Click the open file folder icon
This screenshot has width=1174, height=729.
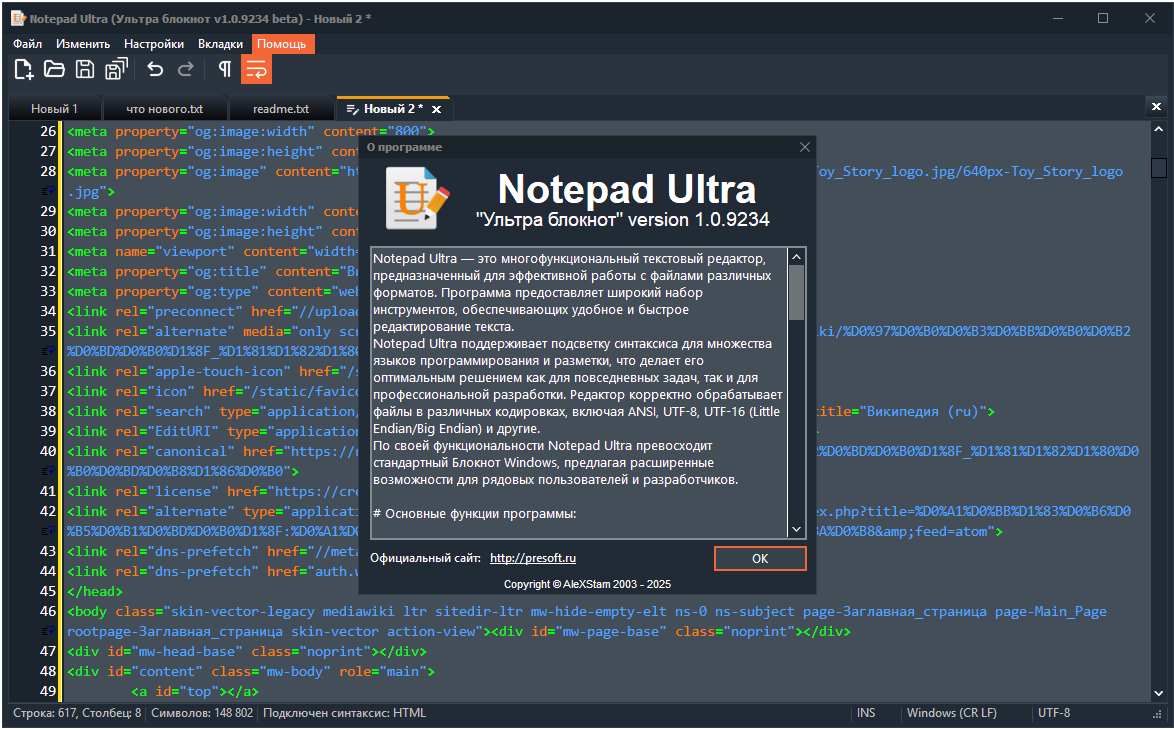54,69
